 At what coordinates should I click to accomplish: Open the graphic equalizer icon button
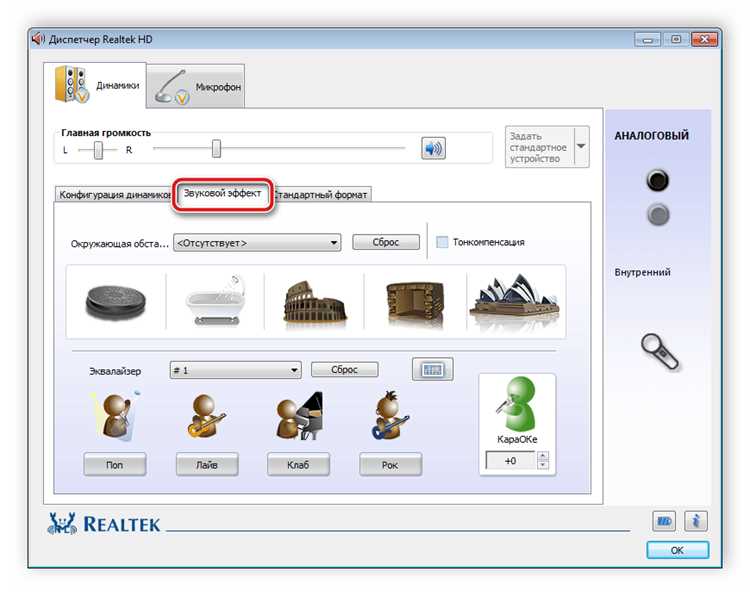432,369
